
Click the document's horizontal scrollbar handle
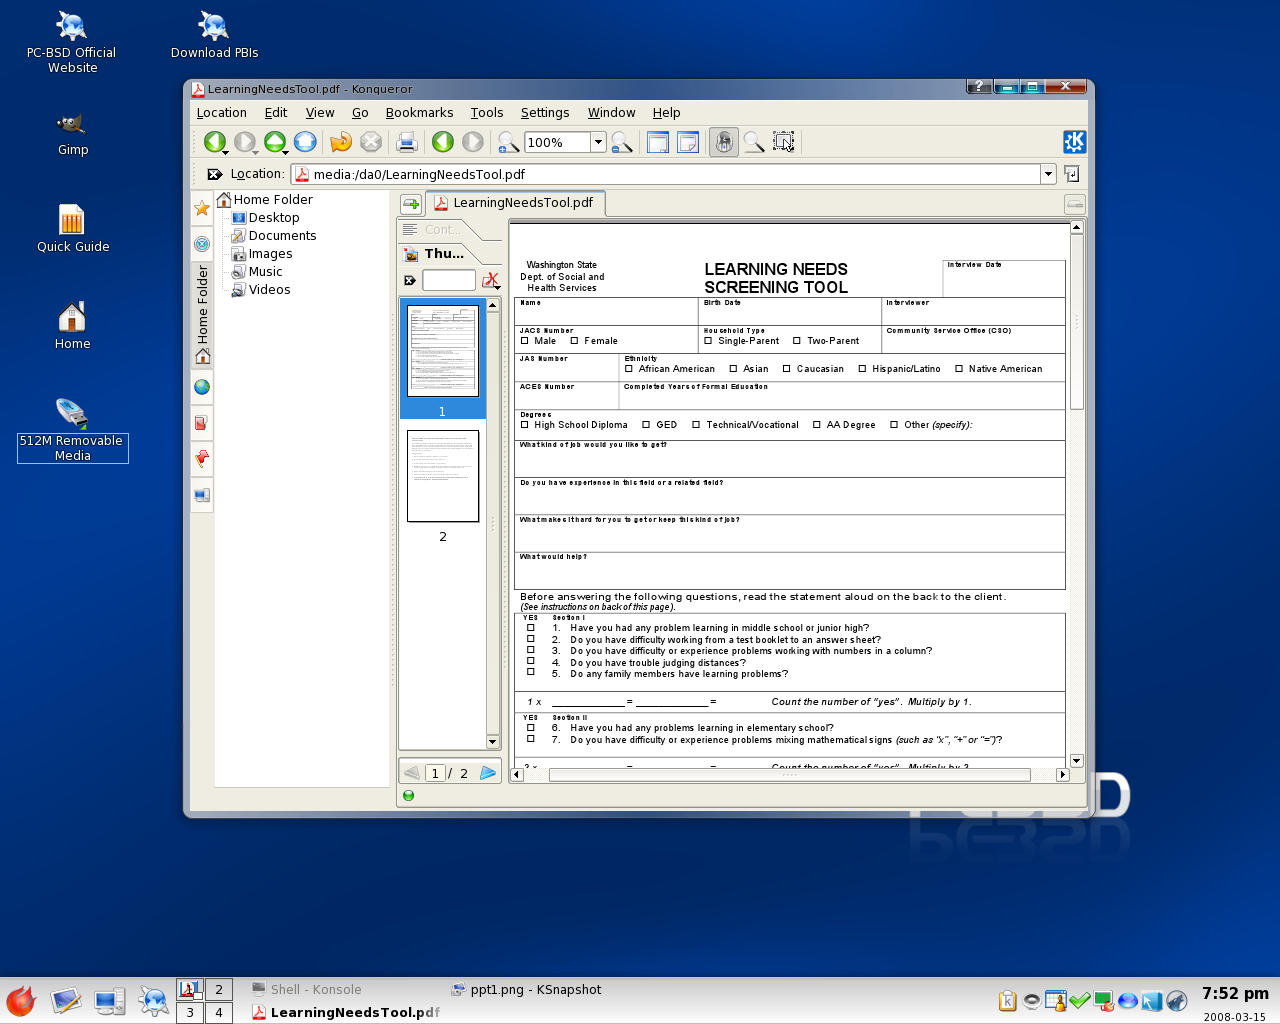[790, 775]
